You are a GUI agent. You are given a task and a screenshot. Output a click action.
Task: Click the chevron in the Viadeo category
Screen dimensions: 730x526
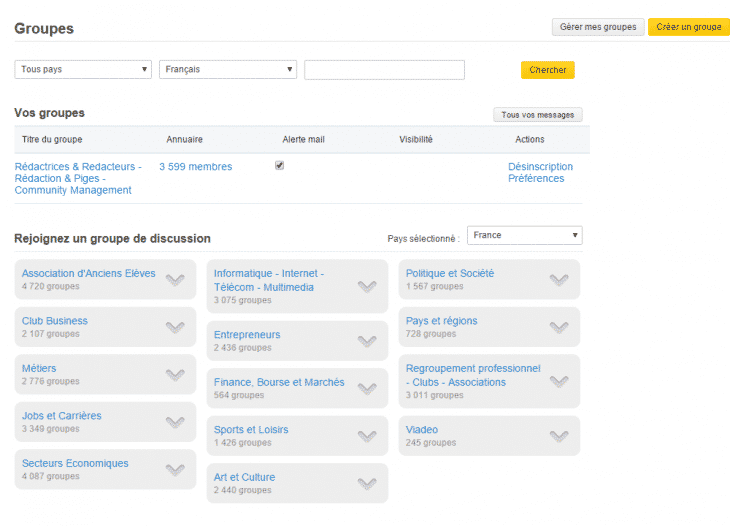[x=559, y=436]
